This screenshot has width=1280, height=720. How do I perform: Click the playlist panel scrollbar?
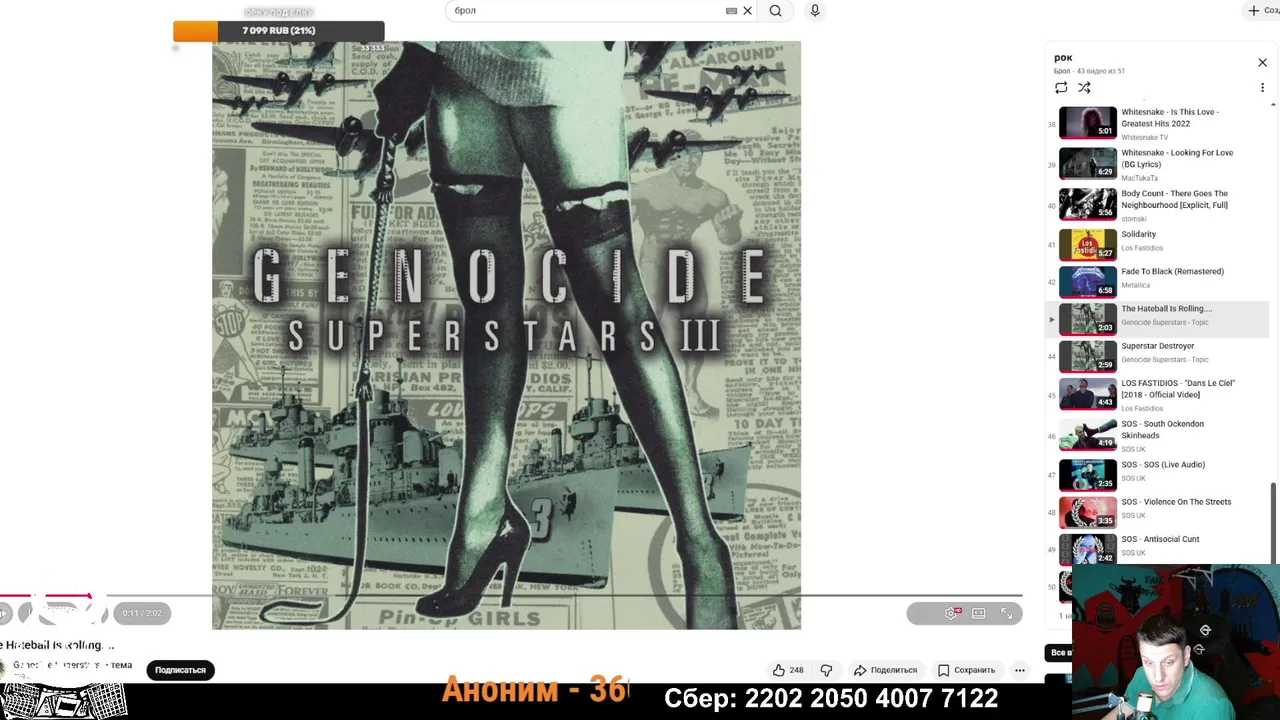[1273, 524]
